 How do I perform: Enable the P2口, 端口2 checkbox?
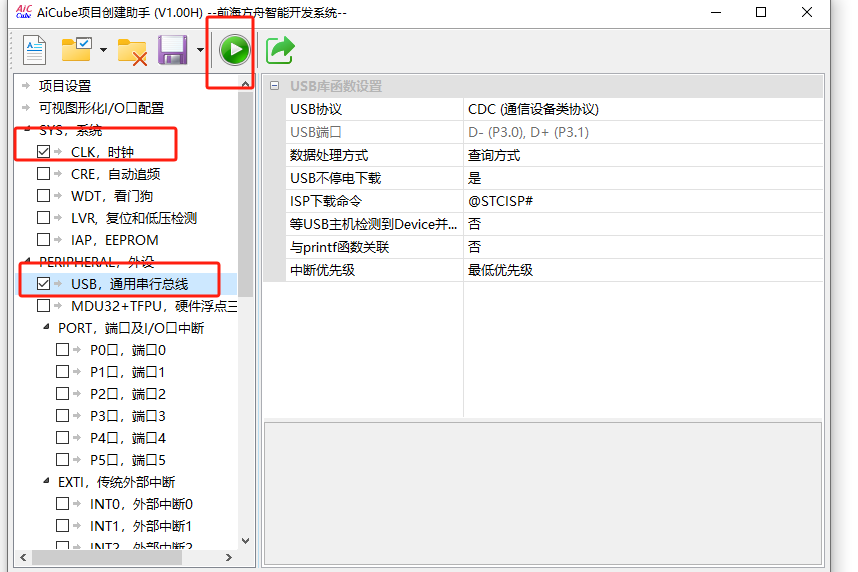[62, 393]
